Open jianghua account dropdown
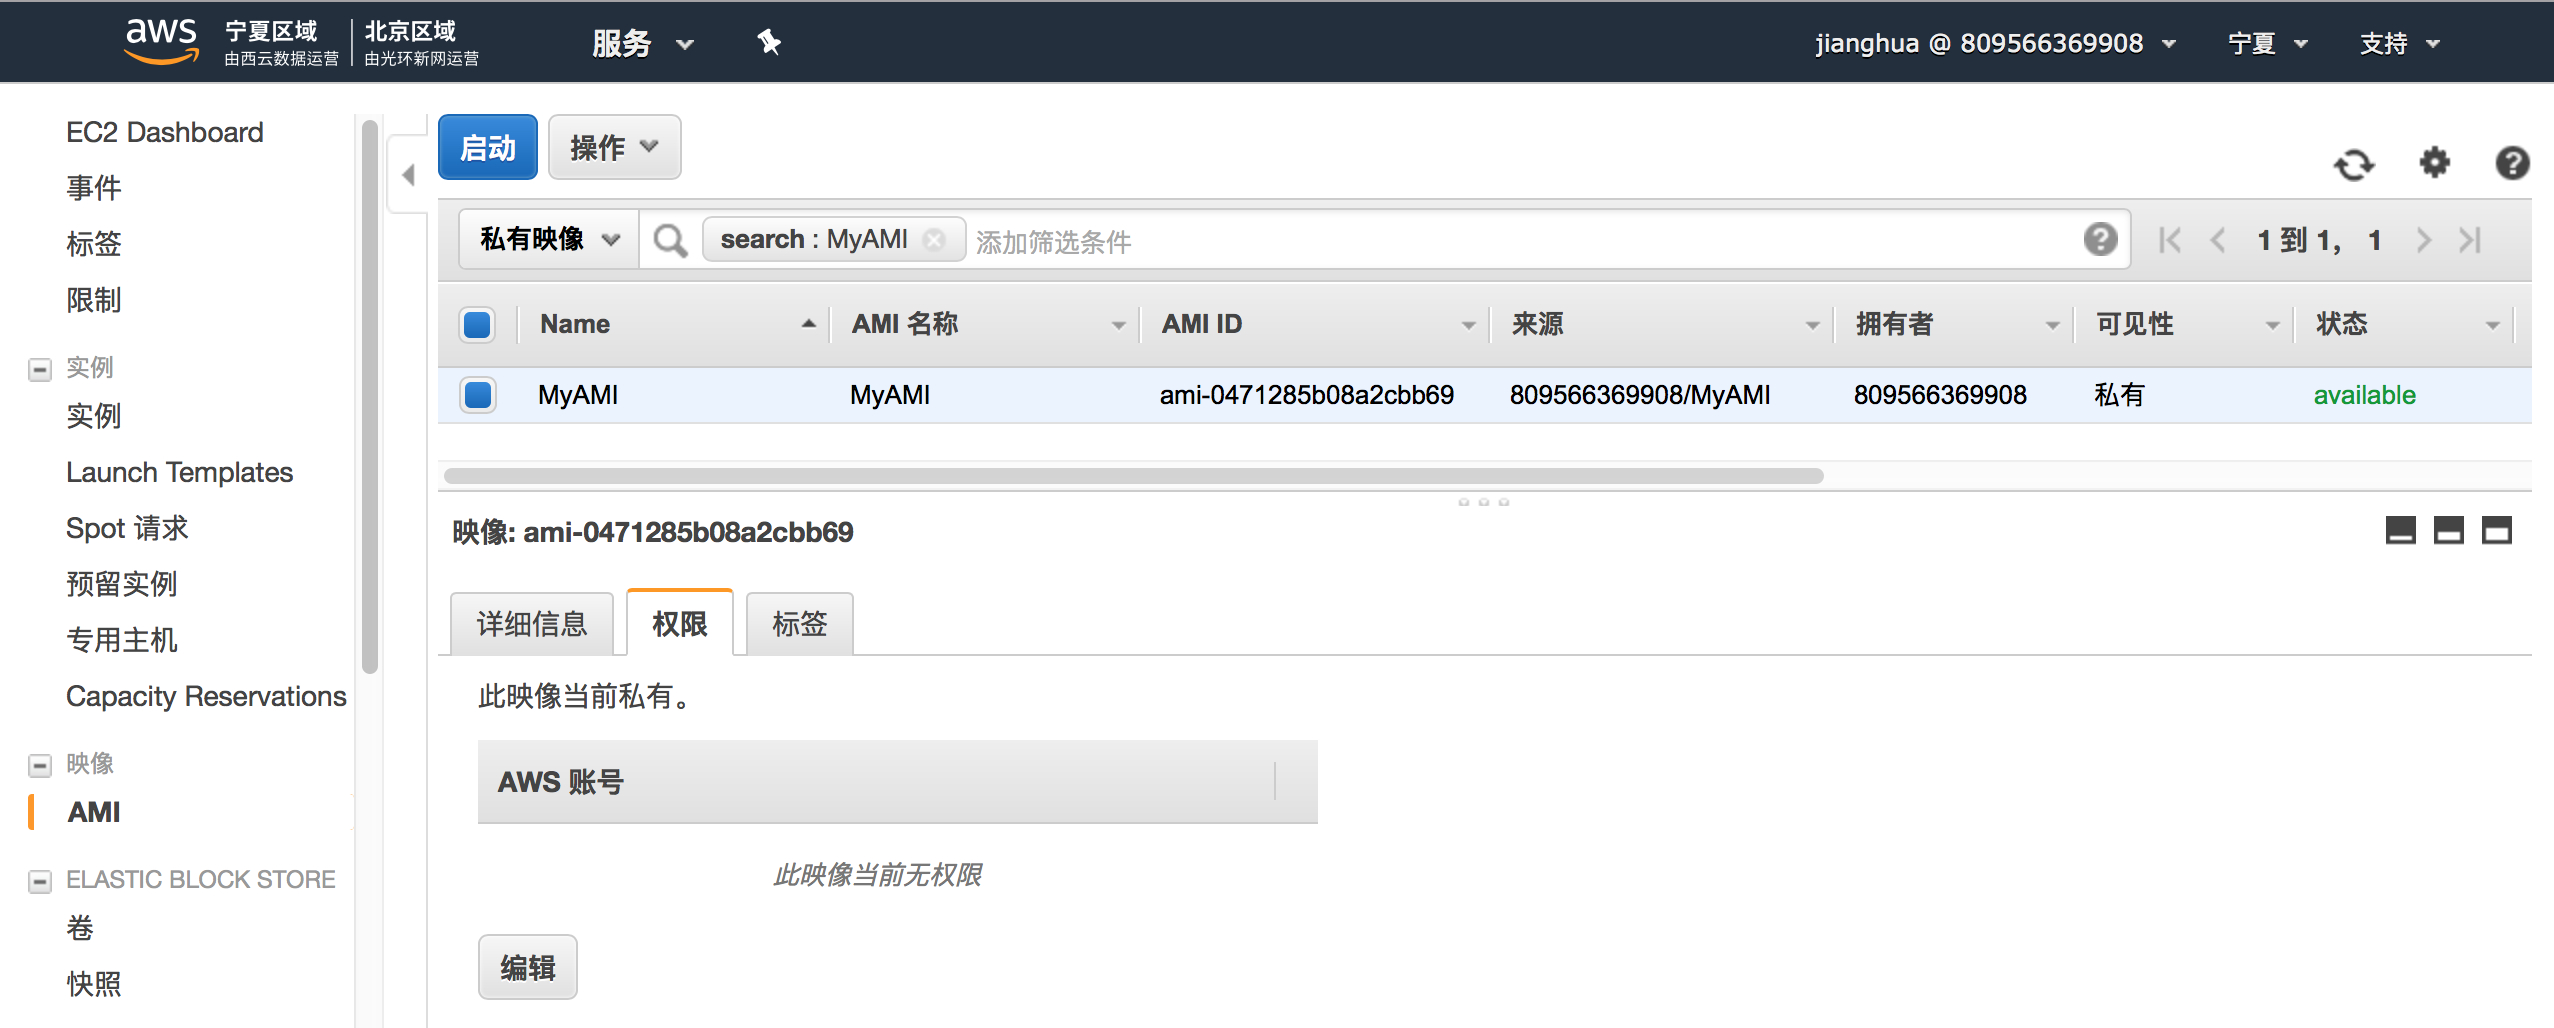2554x1028 pixels. coord(1995,43)
